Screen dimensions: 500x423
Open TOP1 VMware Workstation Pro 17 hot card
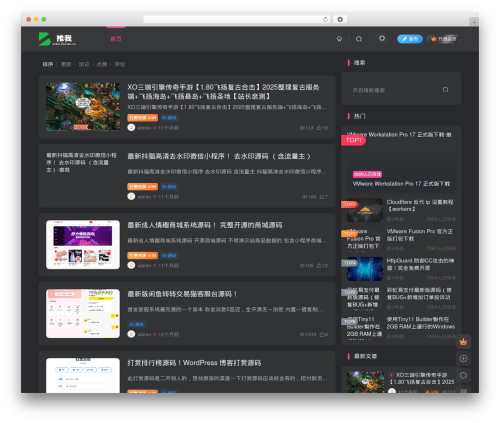[401, 162]
